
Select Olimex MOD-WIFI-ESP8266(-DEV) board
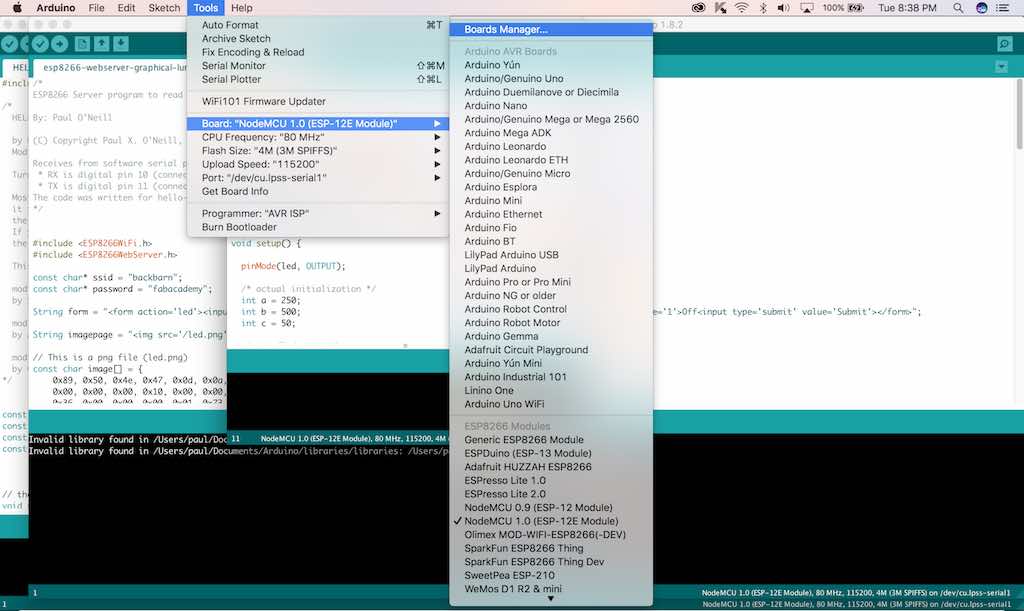click(x=551, y=535)
